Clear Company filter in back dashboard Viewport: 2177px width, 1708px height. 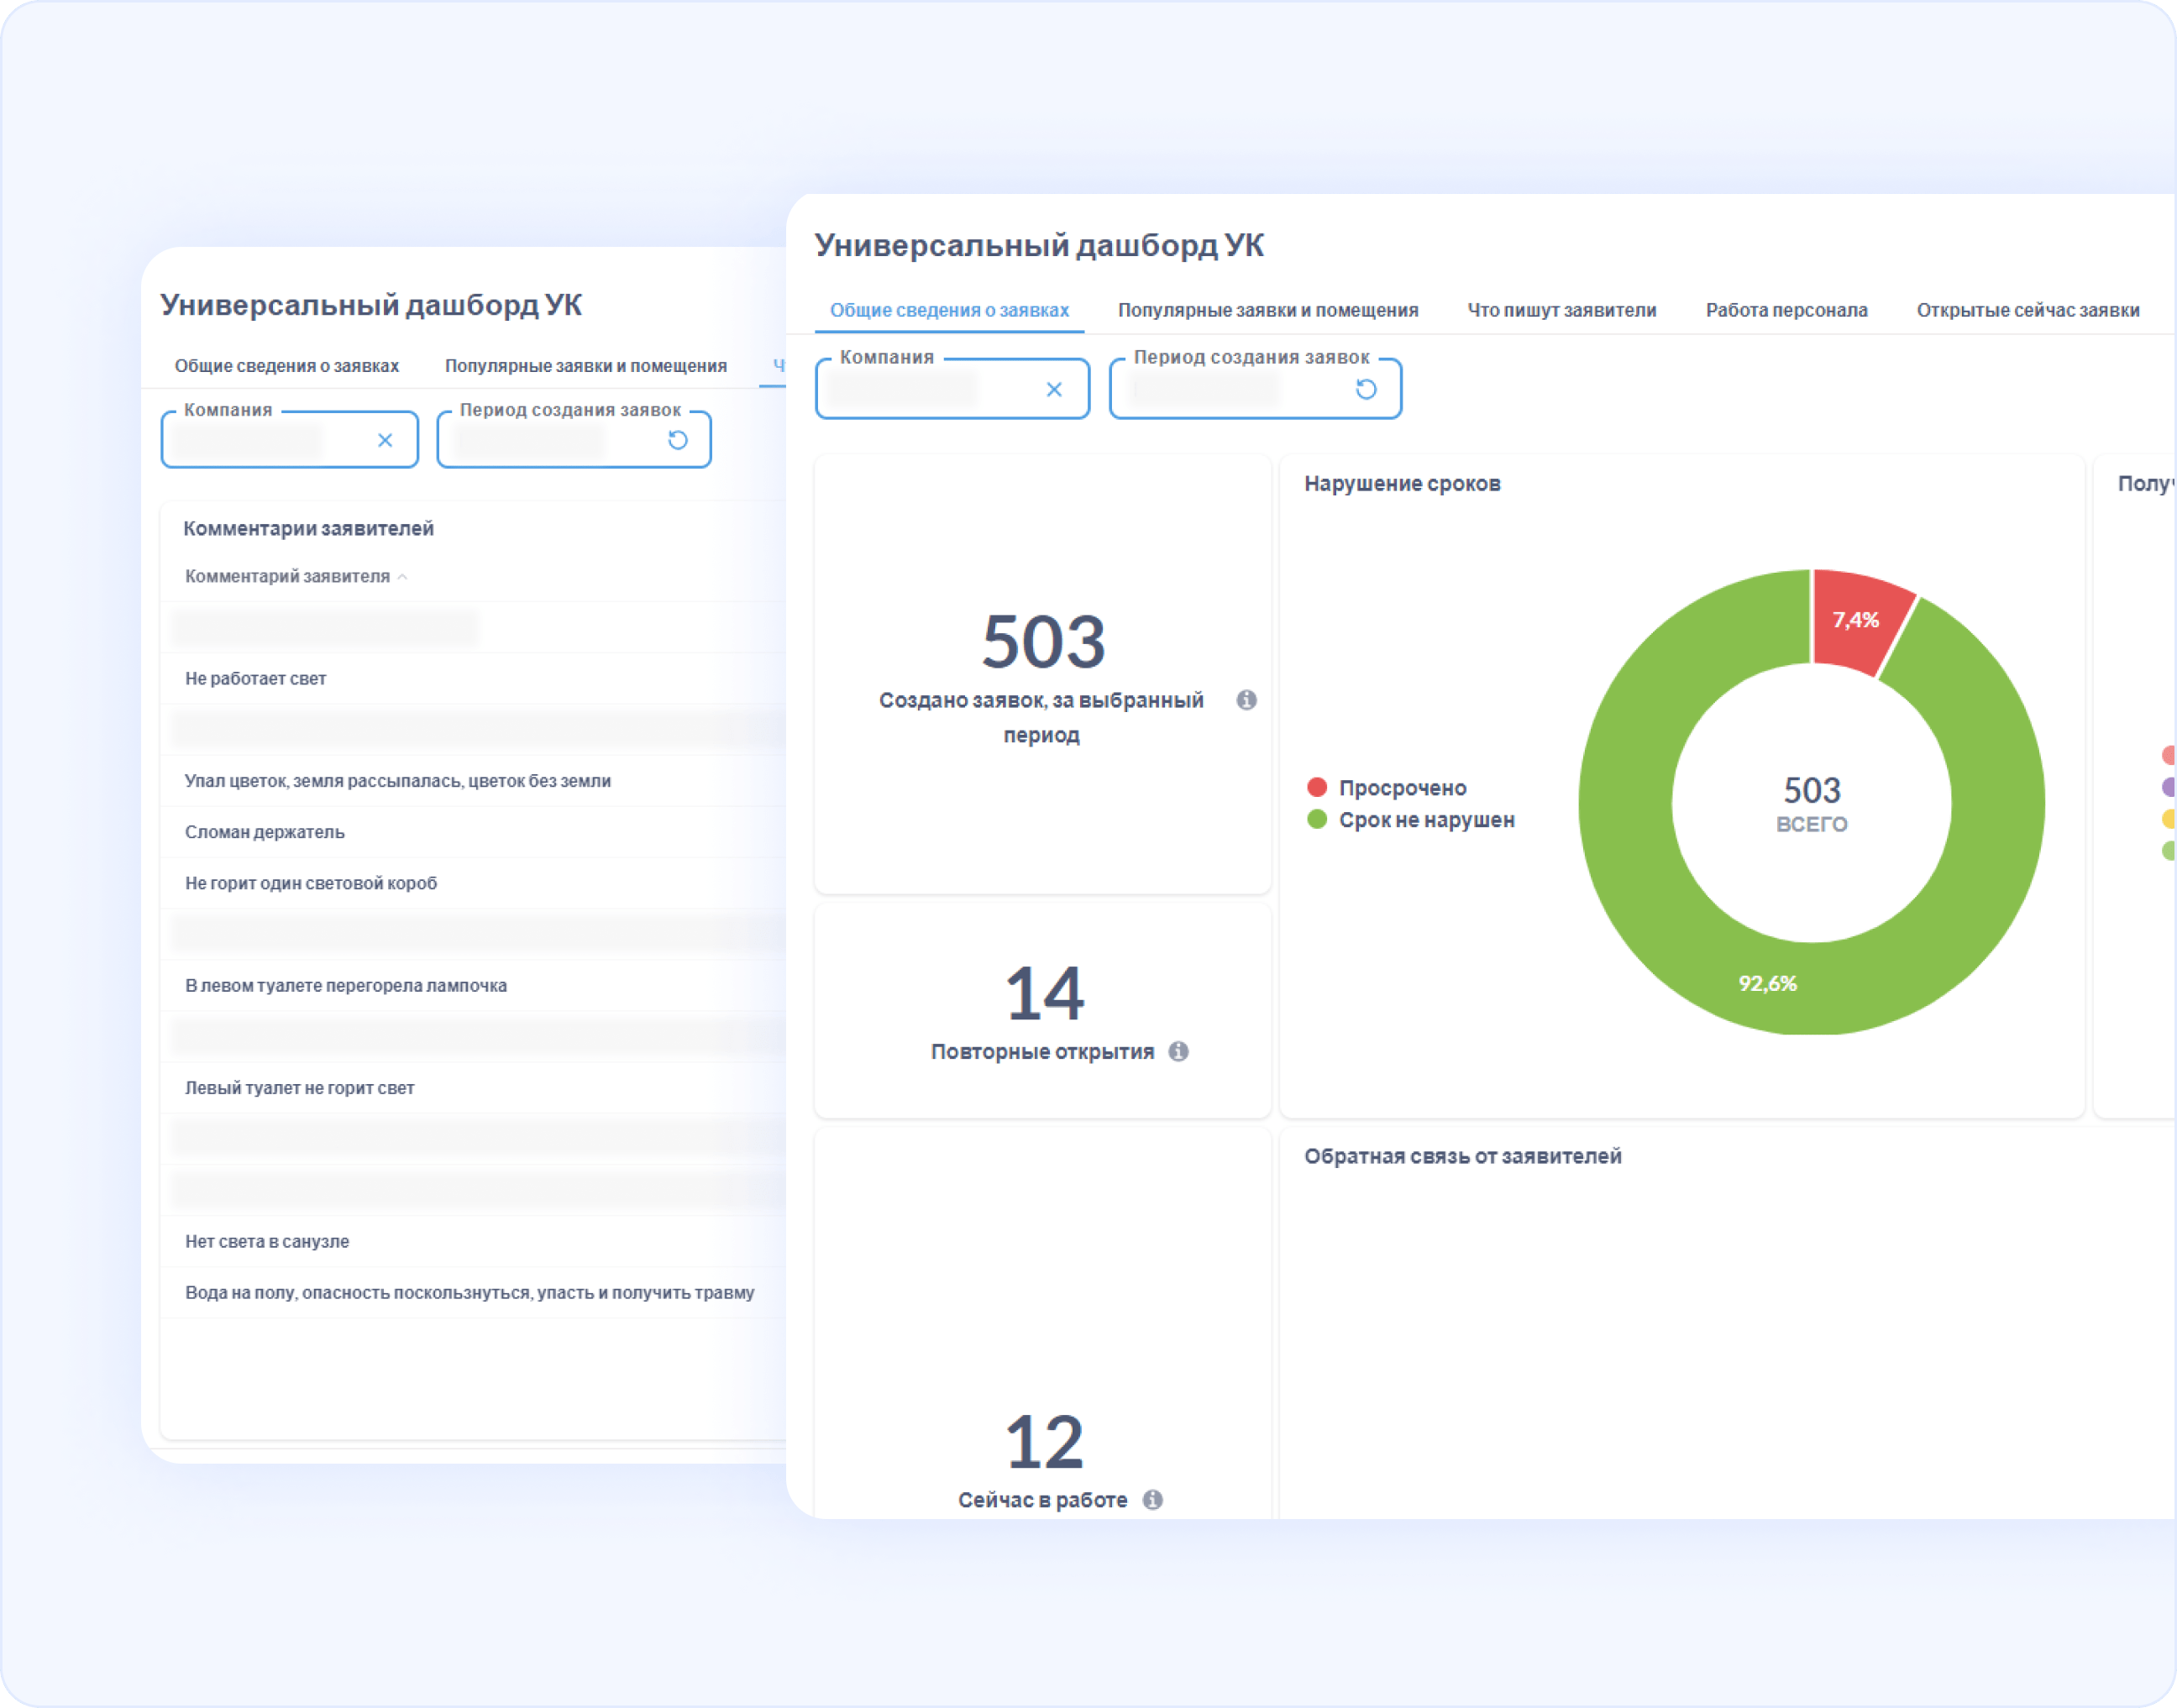tap(384, 440)
